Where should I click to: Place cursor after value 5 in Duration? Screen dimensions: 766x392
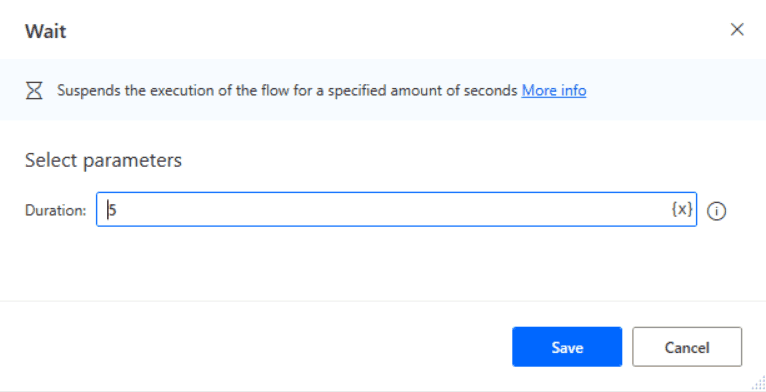[117, 210]
